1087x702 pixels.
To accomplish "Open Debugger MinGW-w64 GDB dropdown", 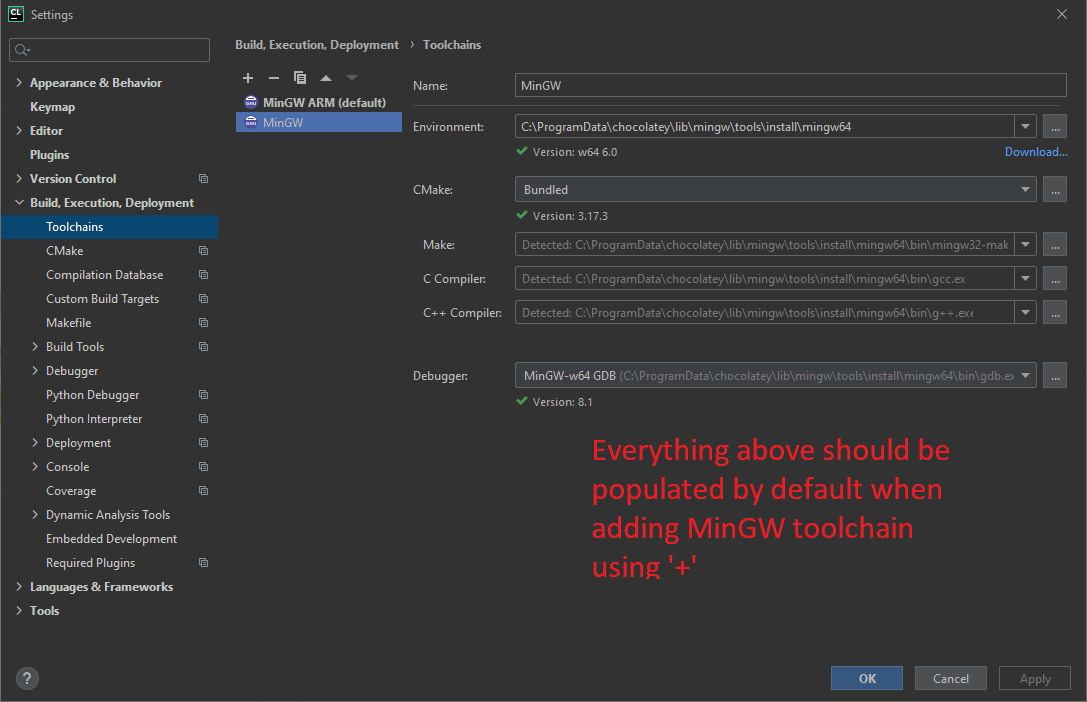I will point(1025,376).
